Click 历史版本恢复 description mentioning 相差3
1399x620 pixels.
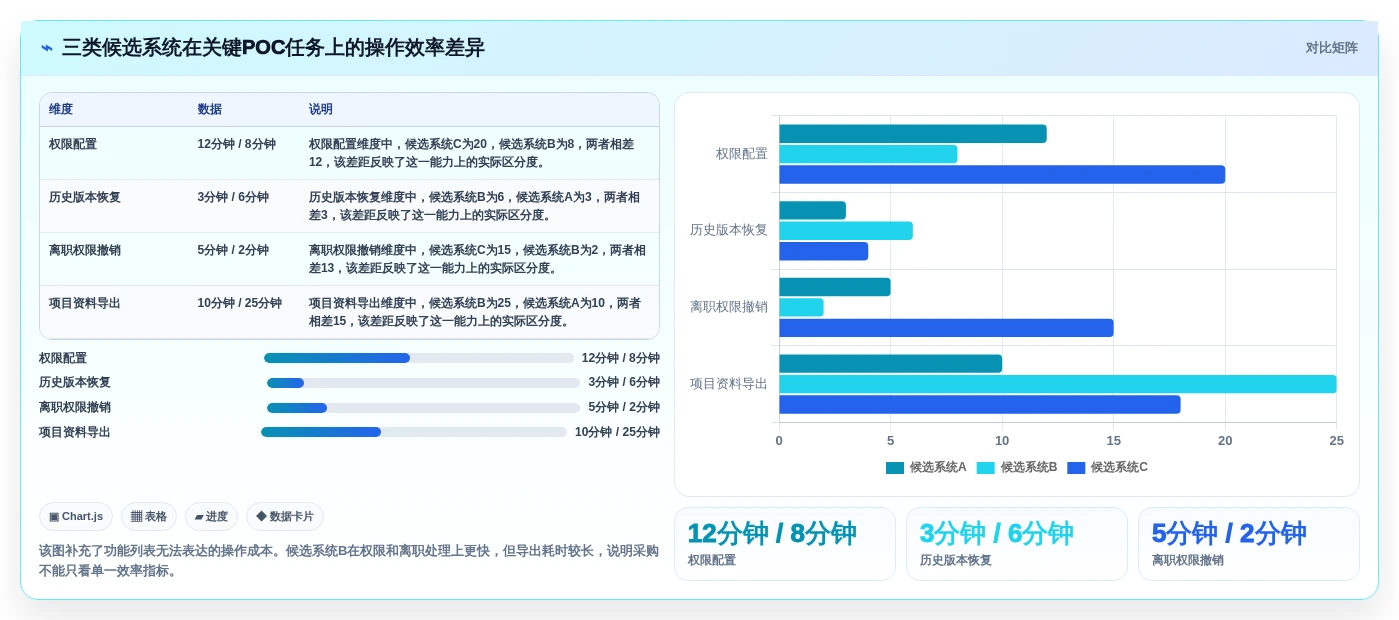point(476,206)
